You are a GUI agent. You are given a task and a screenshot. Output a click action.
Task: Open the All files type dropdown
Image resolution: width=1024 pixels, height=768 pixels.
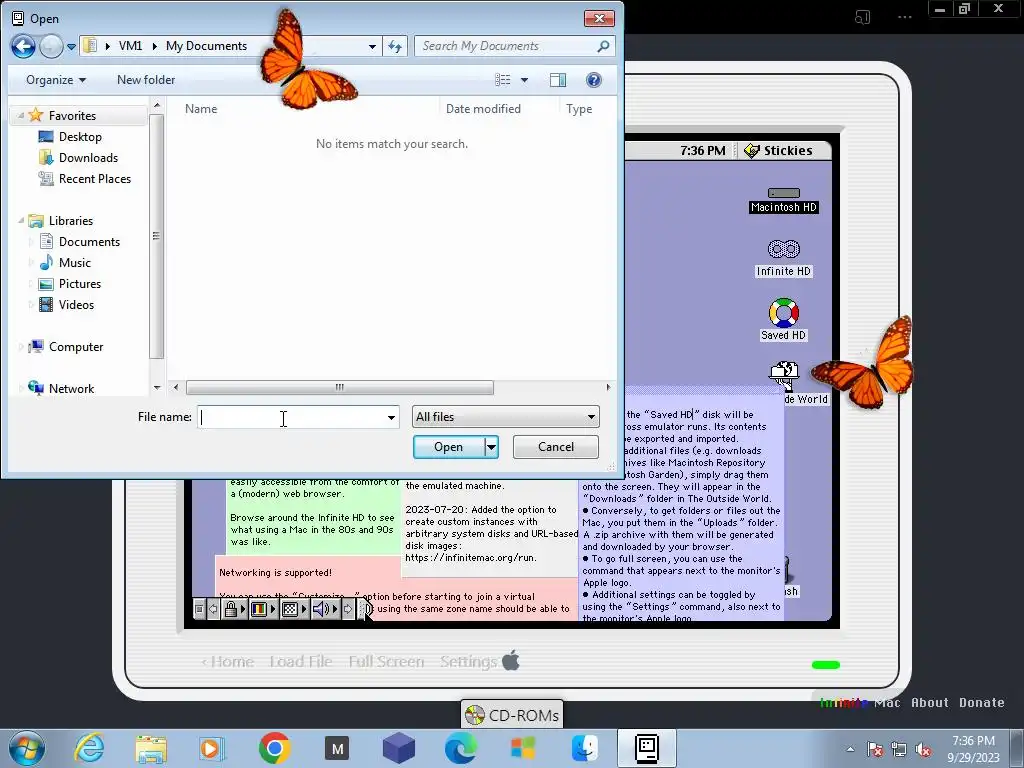click(x=505, y=417)
